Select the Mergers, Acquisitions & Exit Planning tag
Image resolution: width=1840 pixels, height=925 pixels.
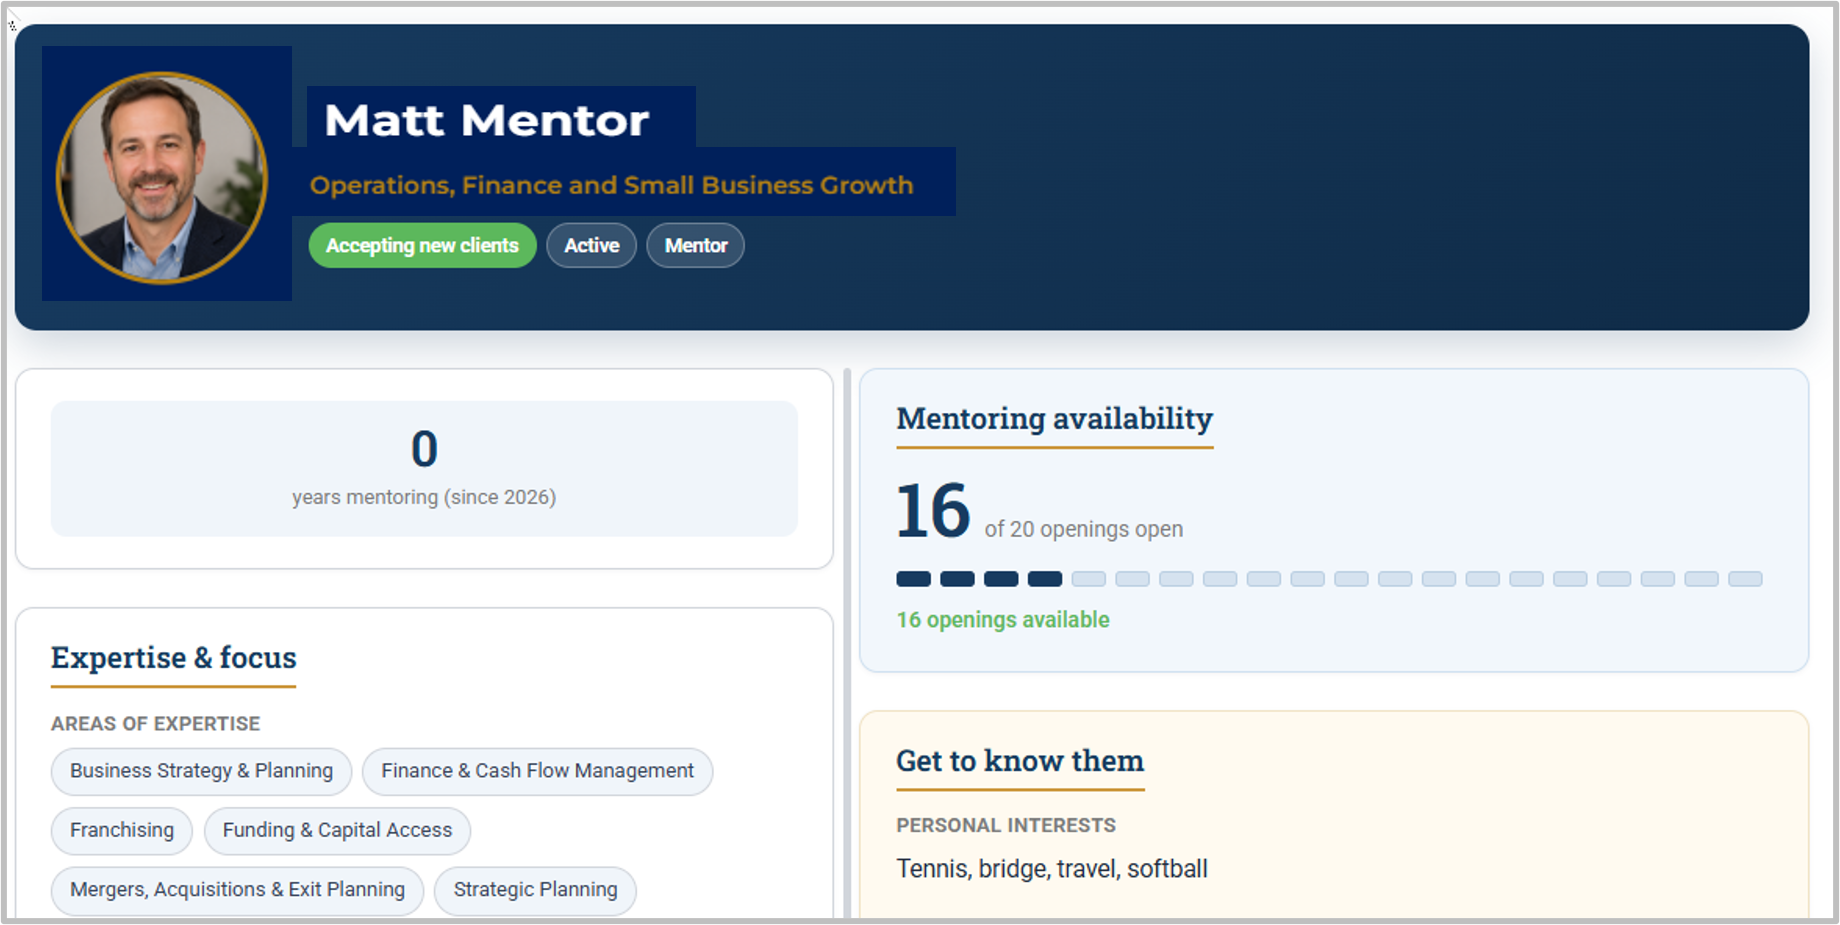(237, 890)
